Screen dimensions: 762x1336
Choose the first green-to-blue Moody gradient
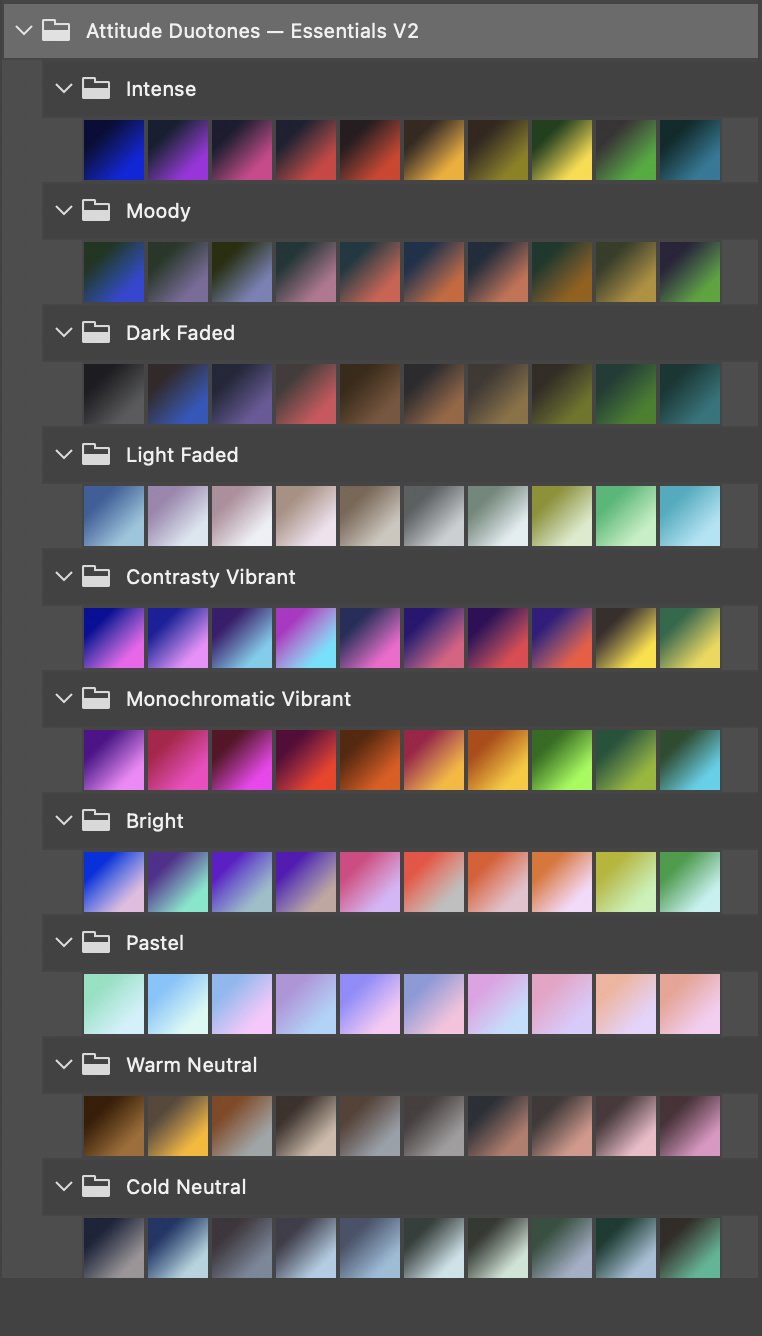(x=113, y=272)
